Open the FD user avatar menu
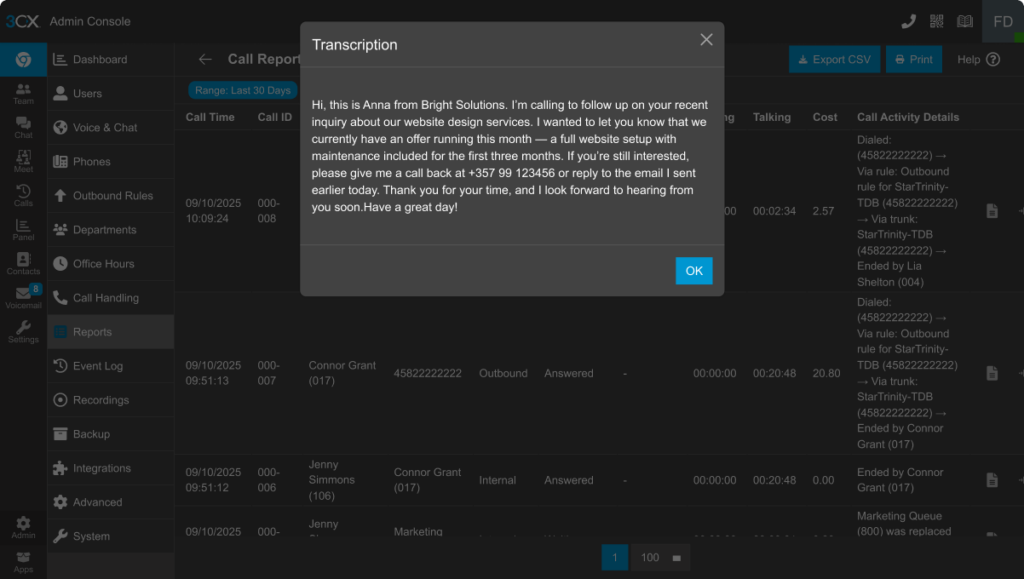Viewport: 1024px width, 579px height. pos(1002,21)
